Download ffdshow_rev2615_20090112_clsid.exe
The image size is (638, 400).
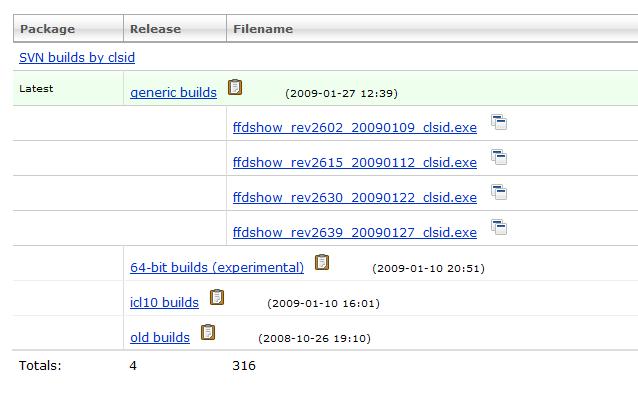[x=355, y=163]
